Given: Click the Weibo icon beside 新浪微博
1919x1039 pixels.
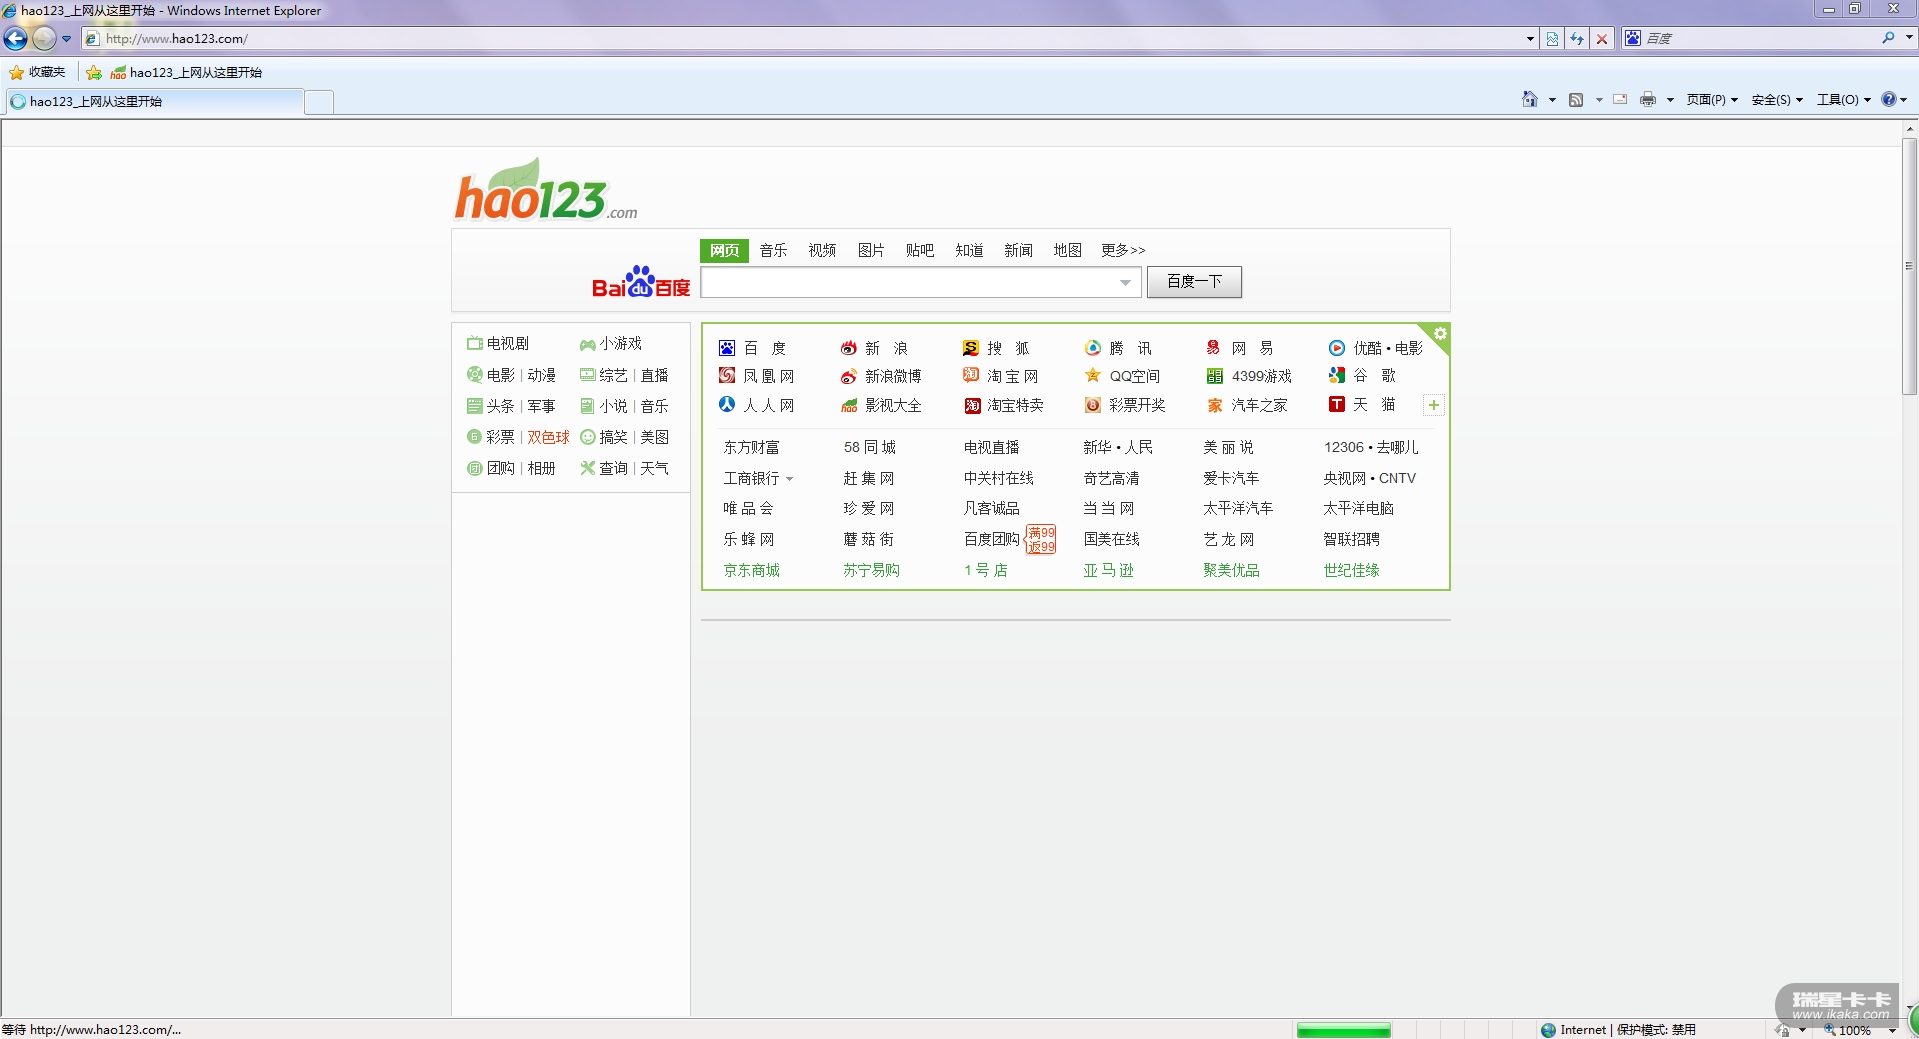Looking at the screenshot, I should coord(849,376).
